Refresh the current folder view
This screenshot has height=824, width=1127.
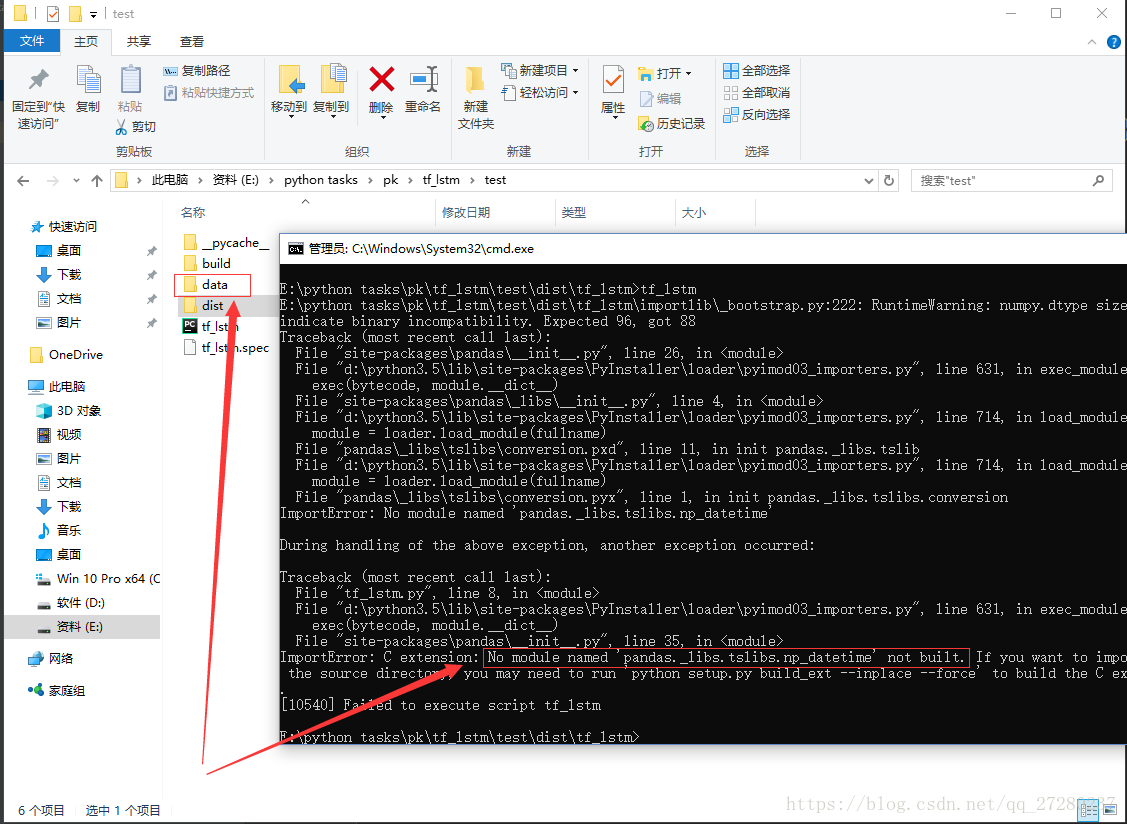889,180
